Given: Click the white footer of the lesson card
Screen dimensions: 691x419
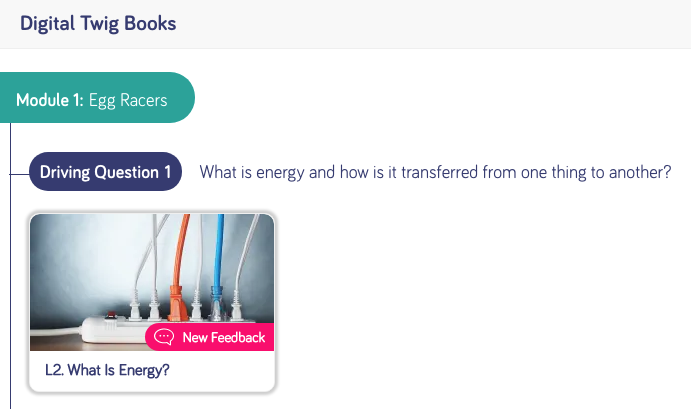Looking at the screenshot, I should click(152, 371).
